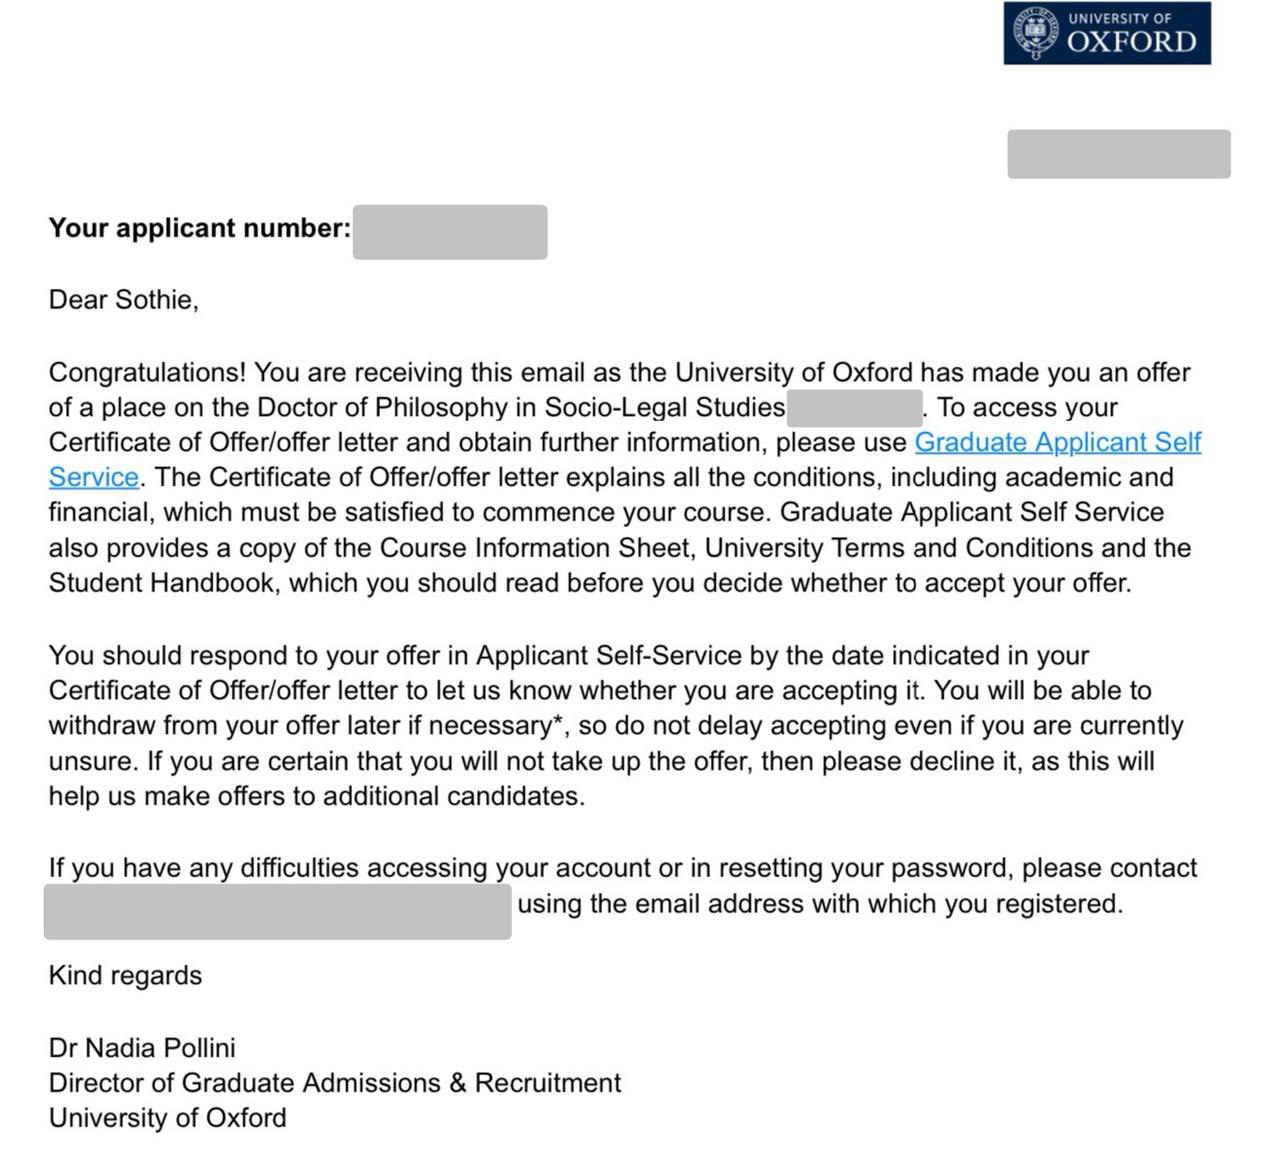
Task: Open the Graduate Applicant Self Service link
Action: coord(1057,442)
